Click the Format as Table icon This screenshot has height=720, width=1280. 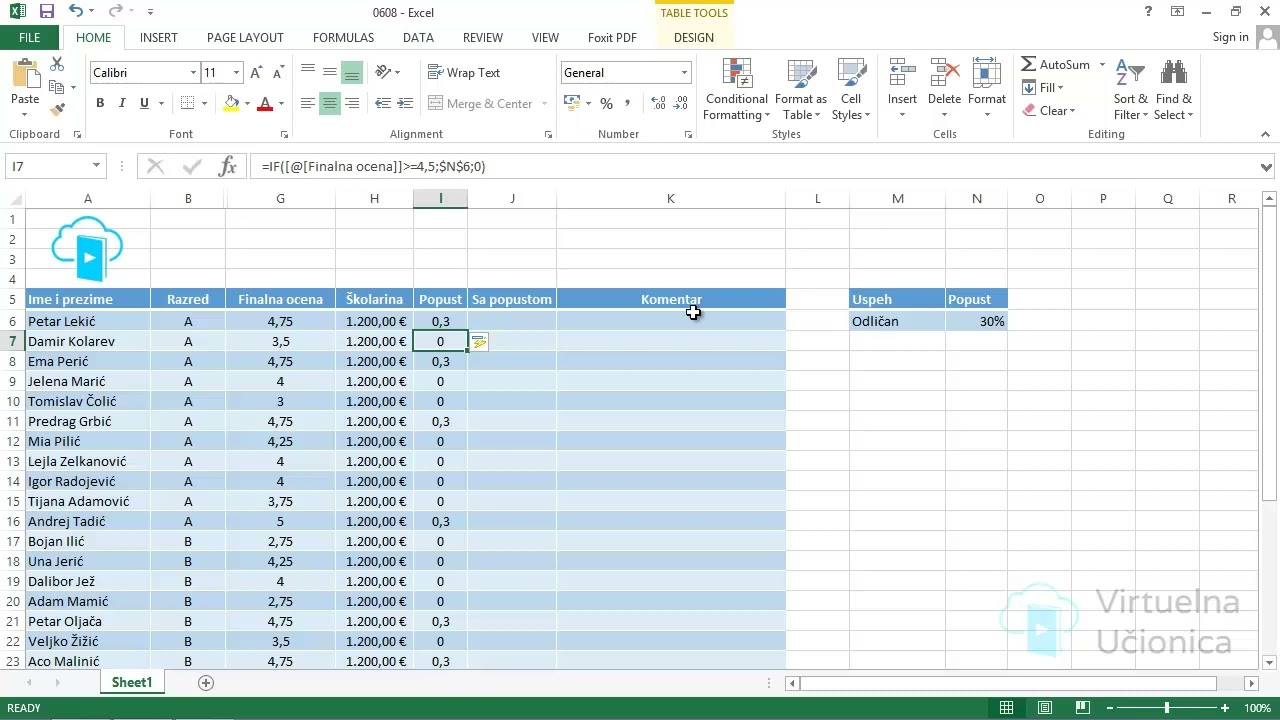802,75
